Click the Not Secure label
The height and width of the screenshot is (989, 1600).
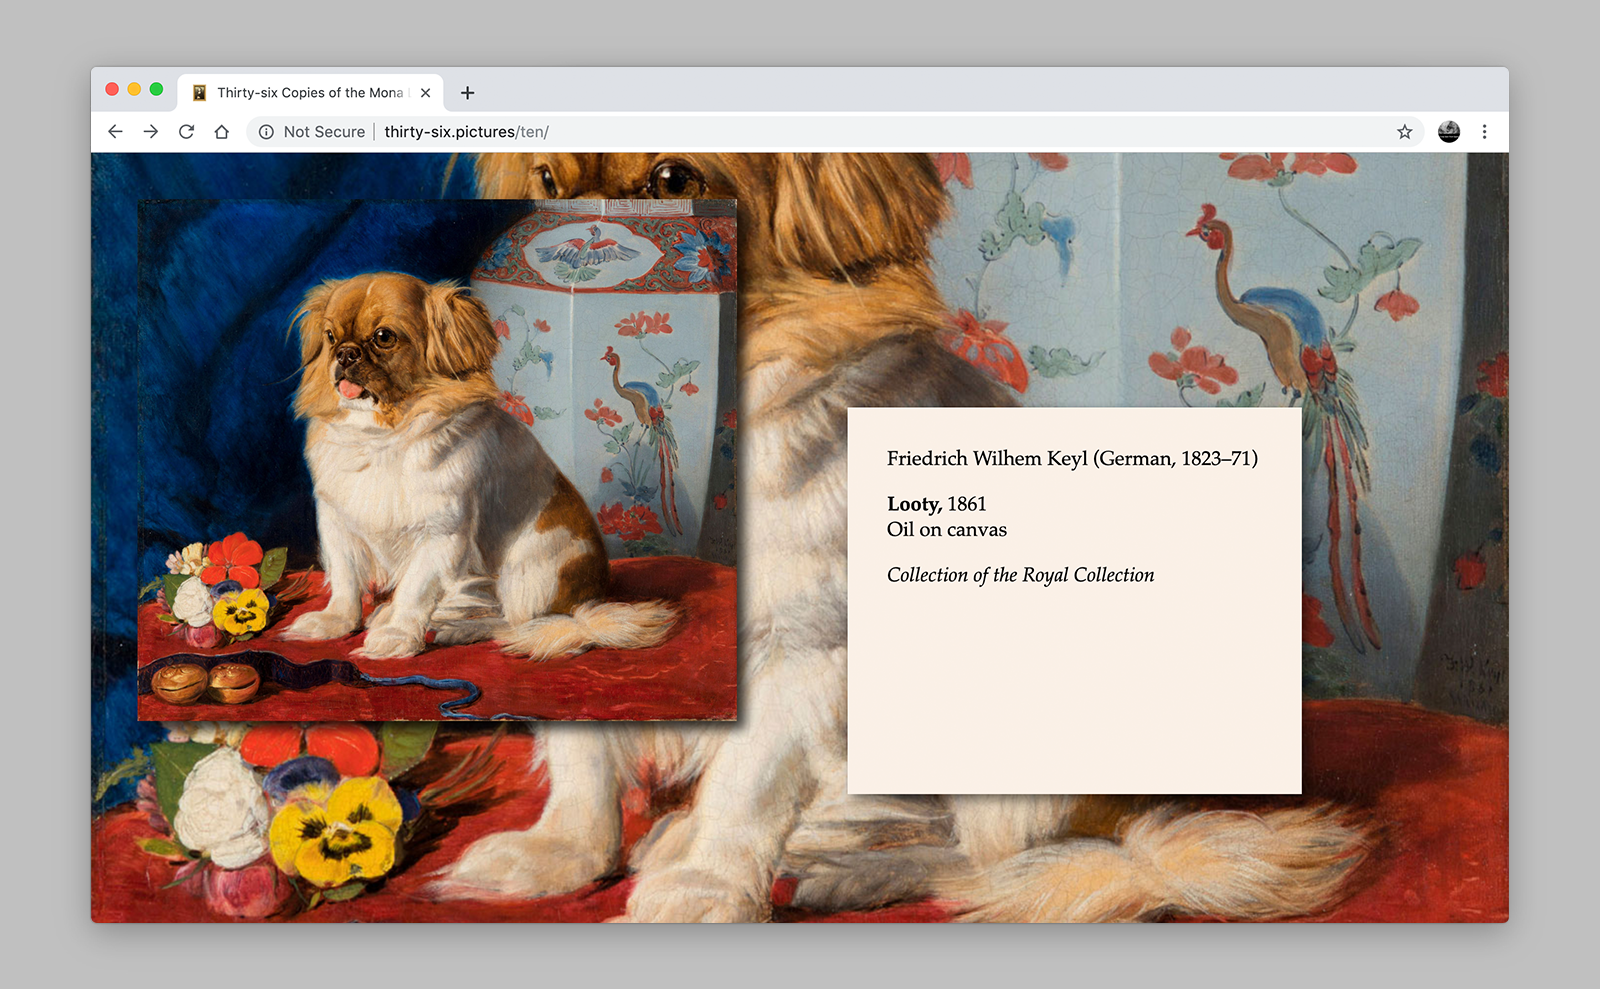[x=324, y=132]
